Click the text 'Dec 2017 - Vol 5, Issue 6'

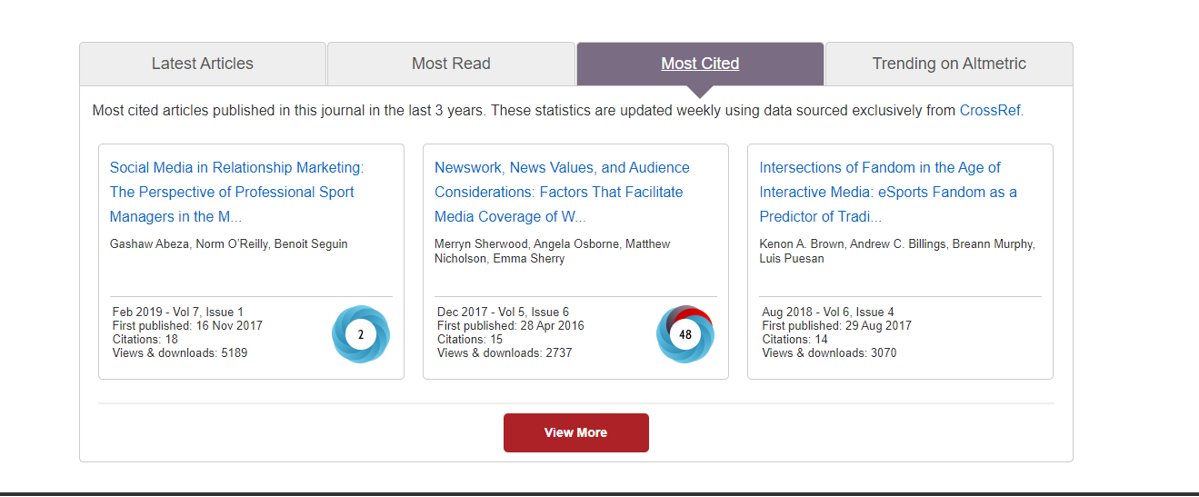[503, 312]
